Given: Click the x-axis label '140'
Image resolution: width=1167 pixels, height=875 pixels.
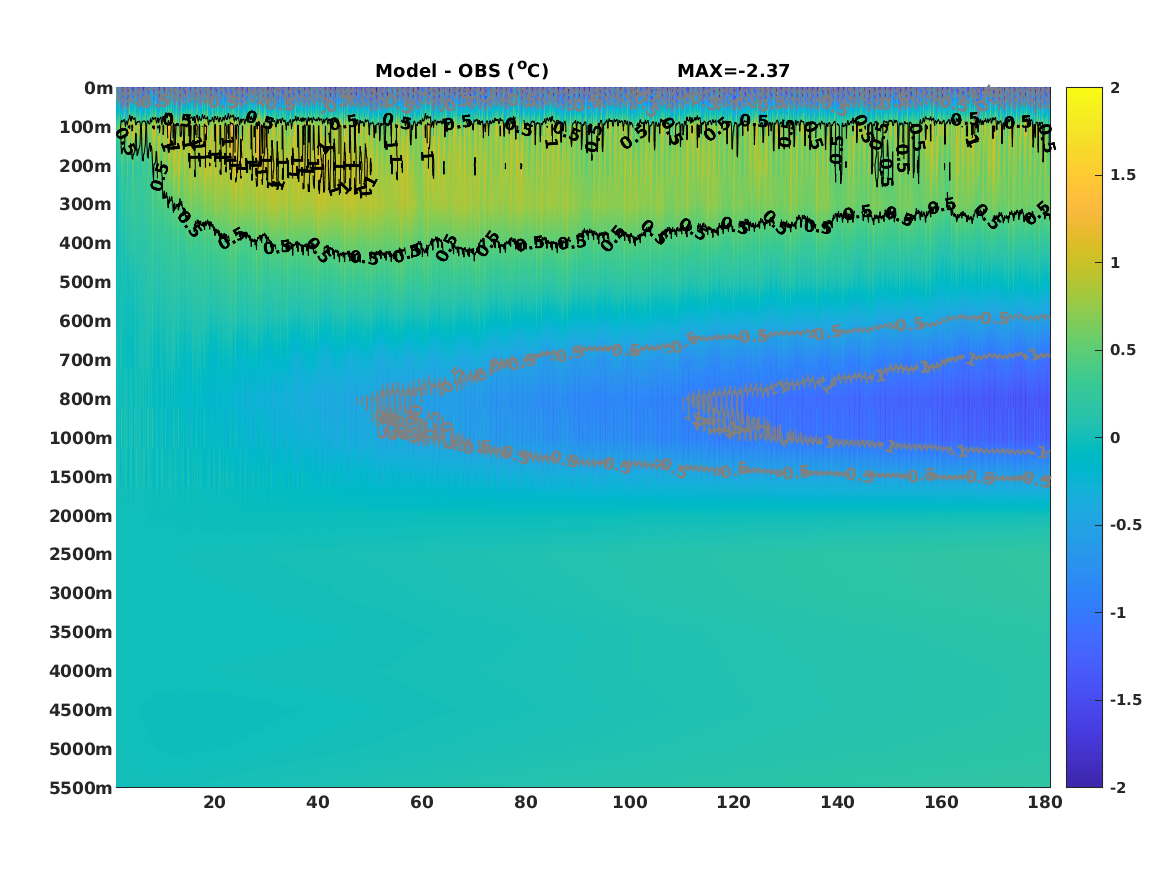Looking at the screenshot, I should tap(837, 802).
